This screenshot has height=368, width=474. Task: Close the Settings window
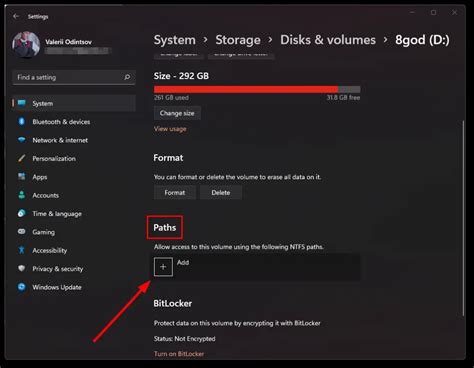pyautogui.click(x=454, y=12)
